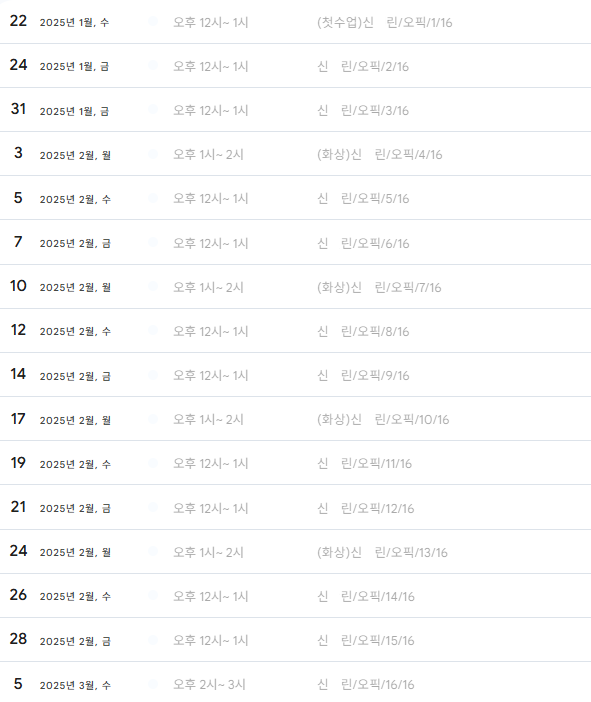The width and height of the screenshot is (591, 702).
Task: Open the first class event 오픽/1/16
Action: pyautogui.click(x=385, y=22)
